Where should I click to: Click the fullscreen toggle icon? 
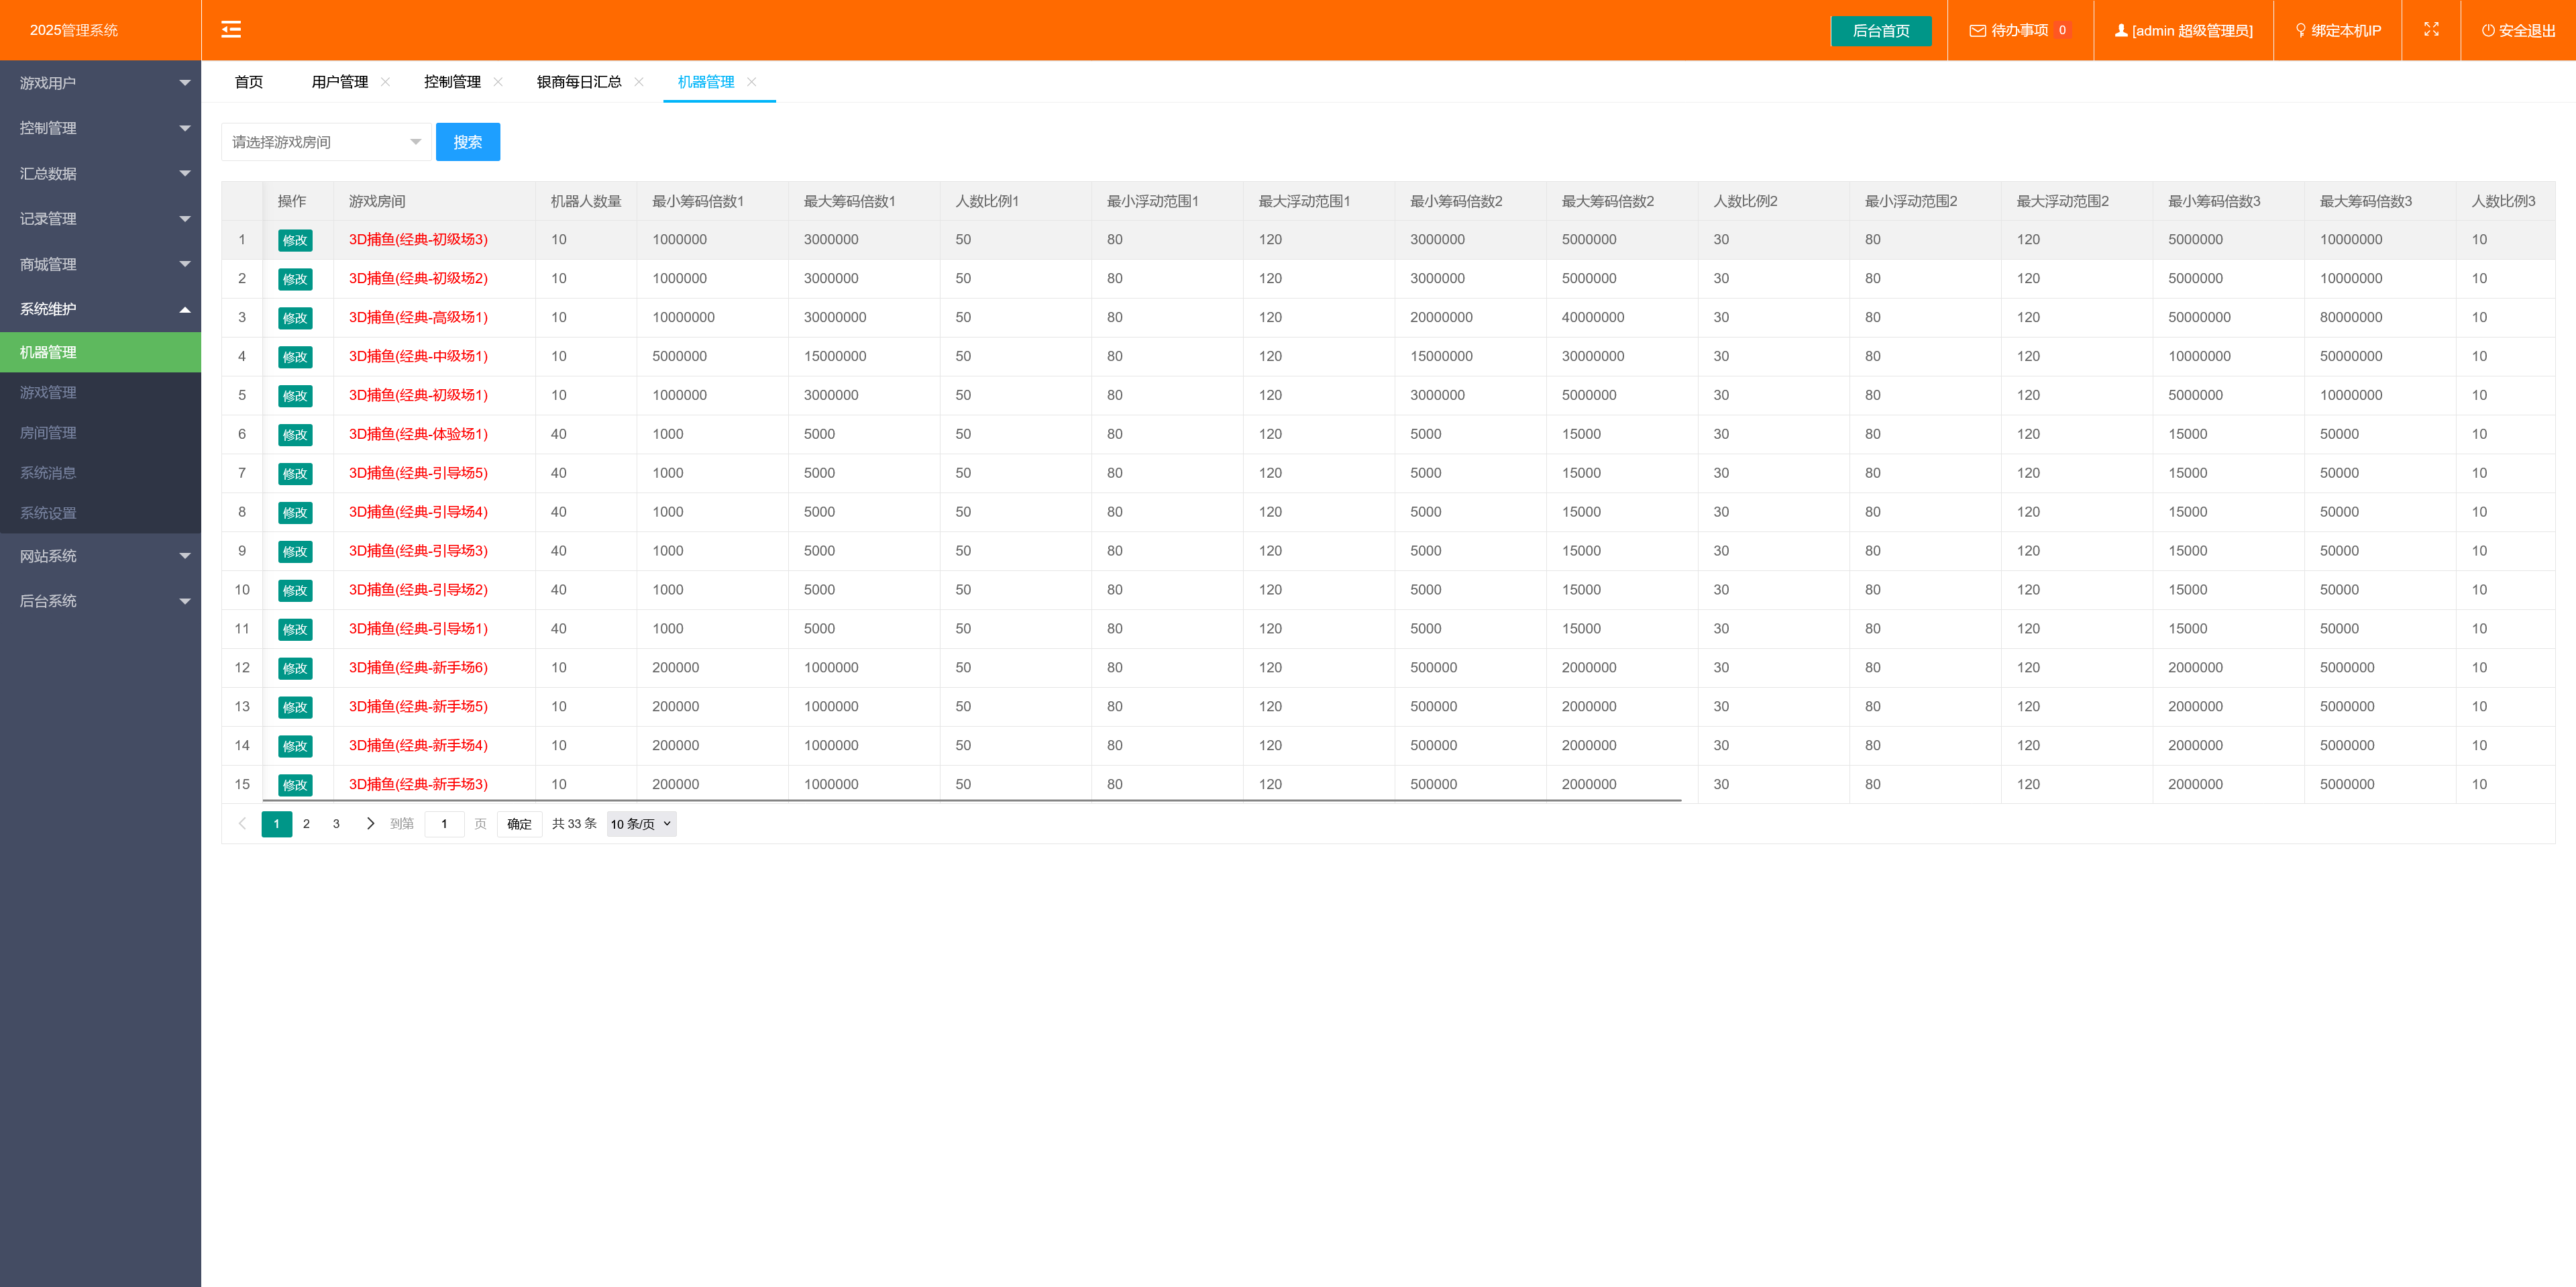pos(2431,30)
